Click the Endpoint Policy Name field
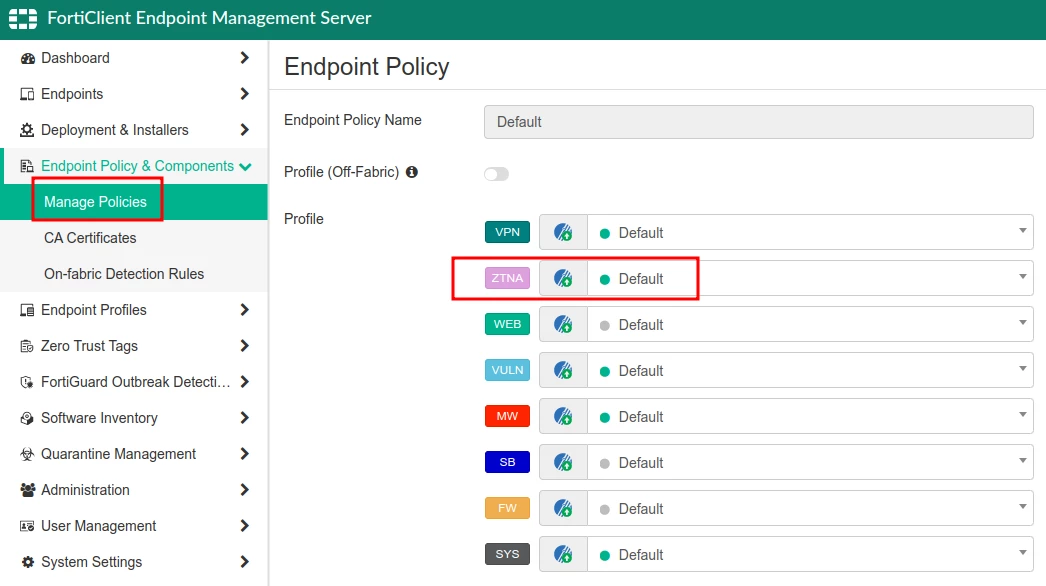The width and height of the screenshot is (1046, 586). 758,122
